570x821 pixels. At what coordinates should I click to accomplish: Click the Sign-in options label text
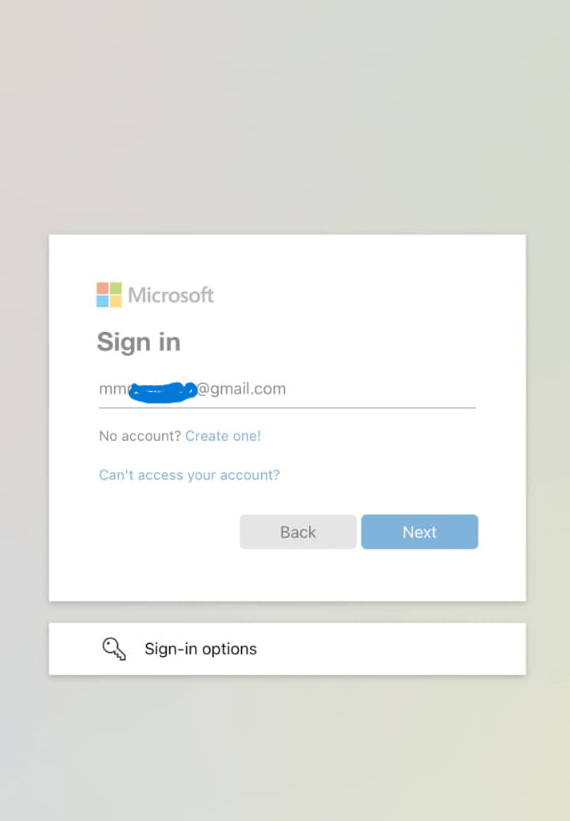tap(200, 649)
